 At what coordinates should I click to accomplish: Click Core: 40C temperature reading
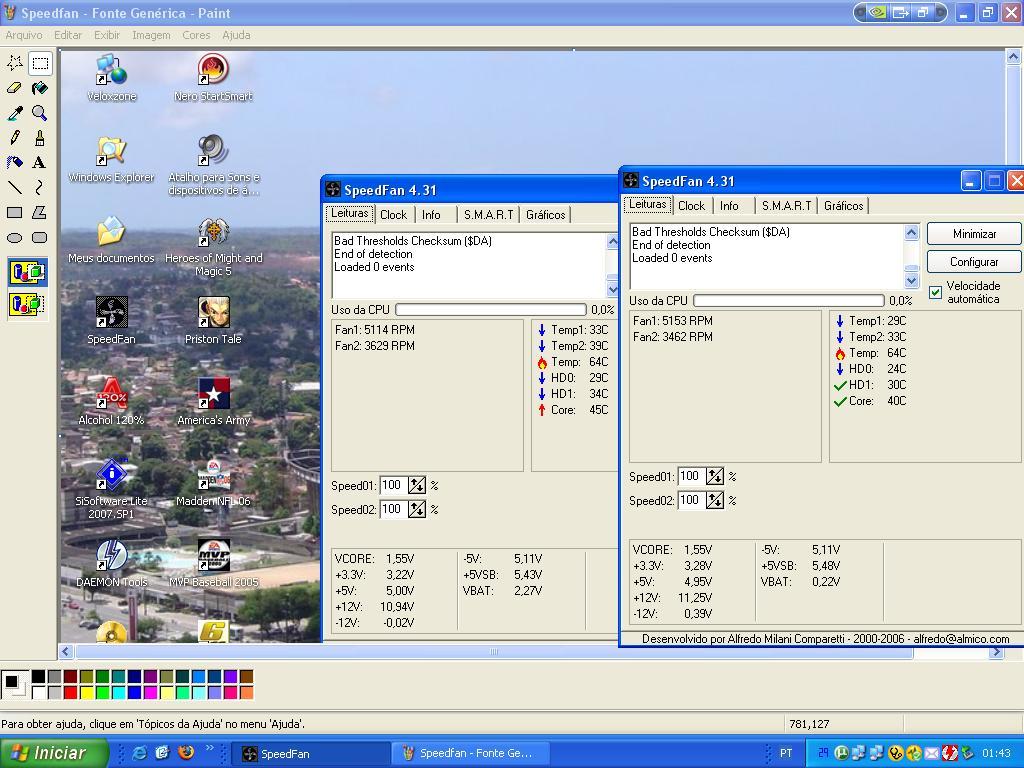pos(871,401)
